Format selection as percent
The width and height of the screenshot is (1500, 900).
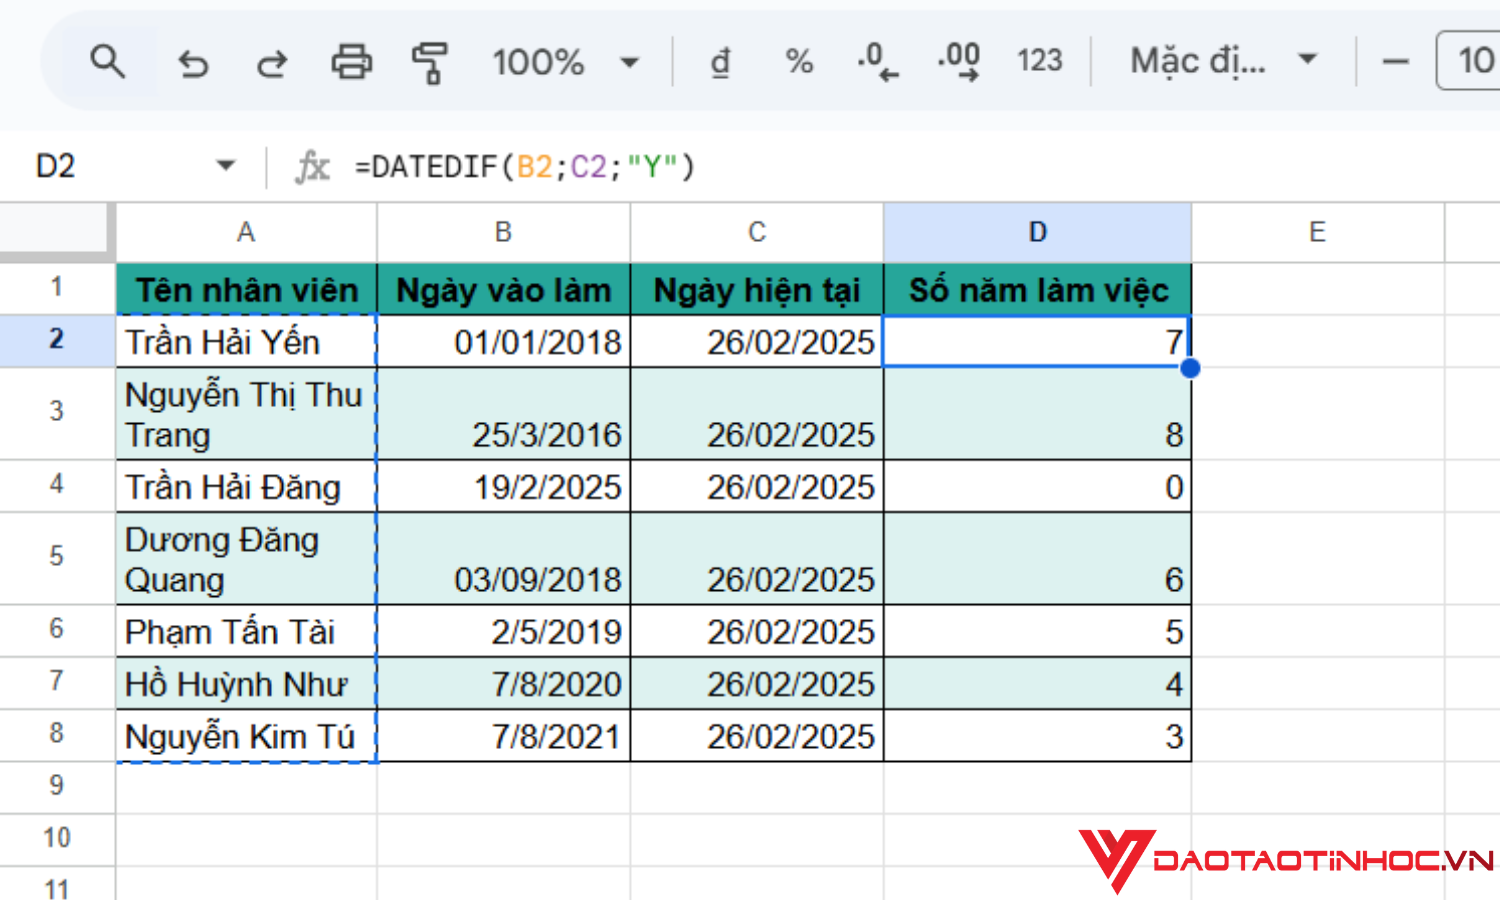click(798, 62)
